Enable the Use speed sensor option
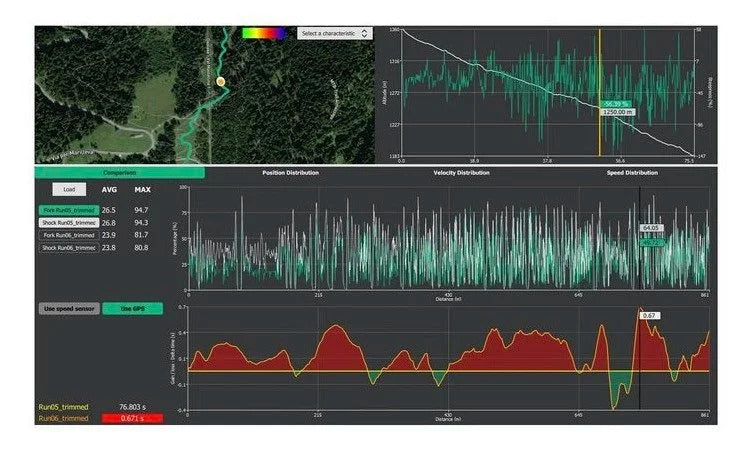The height and width of the screenshot is (467, 752). point(67,309)
